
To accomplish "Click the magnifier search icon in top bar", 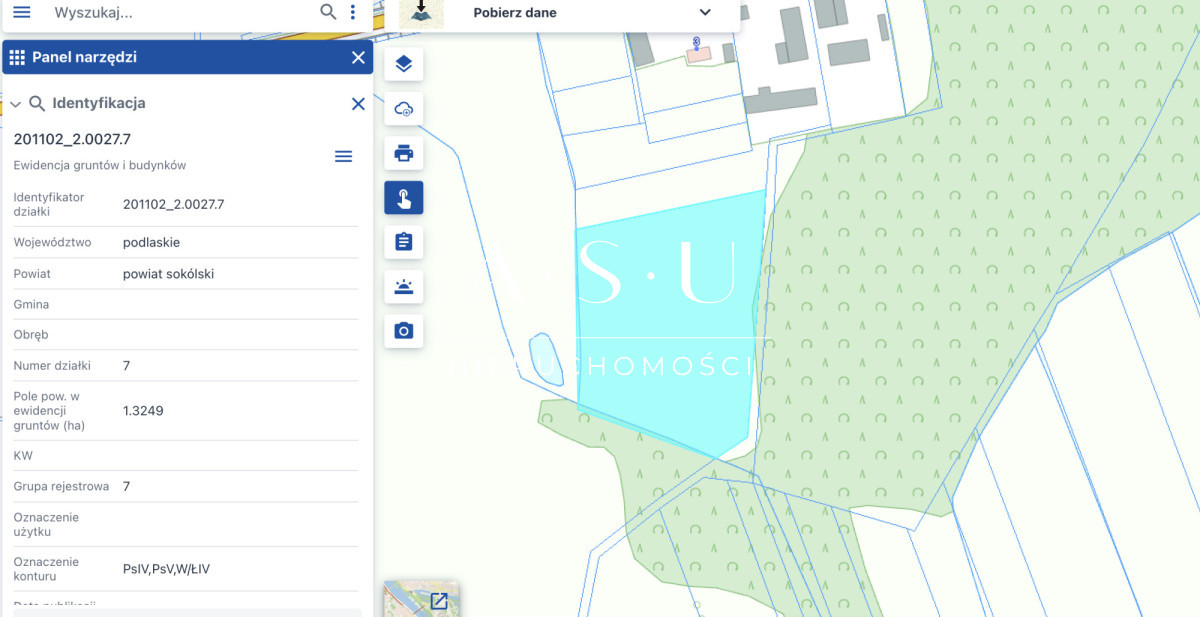I will 328,12.
